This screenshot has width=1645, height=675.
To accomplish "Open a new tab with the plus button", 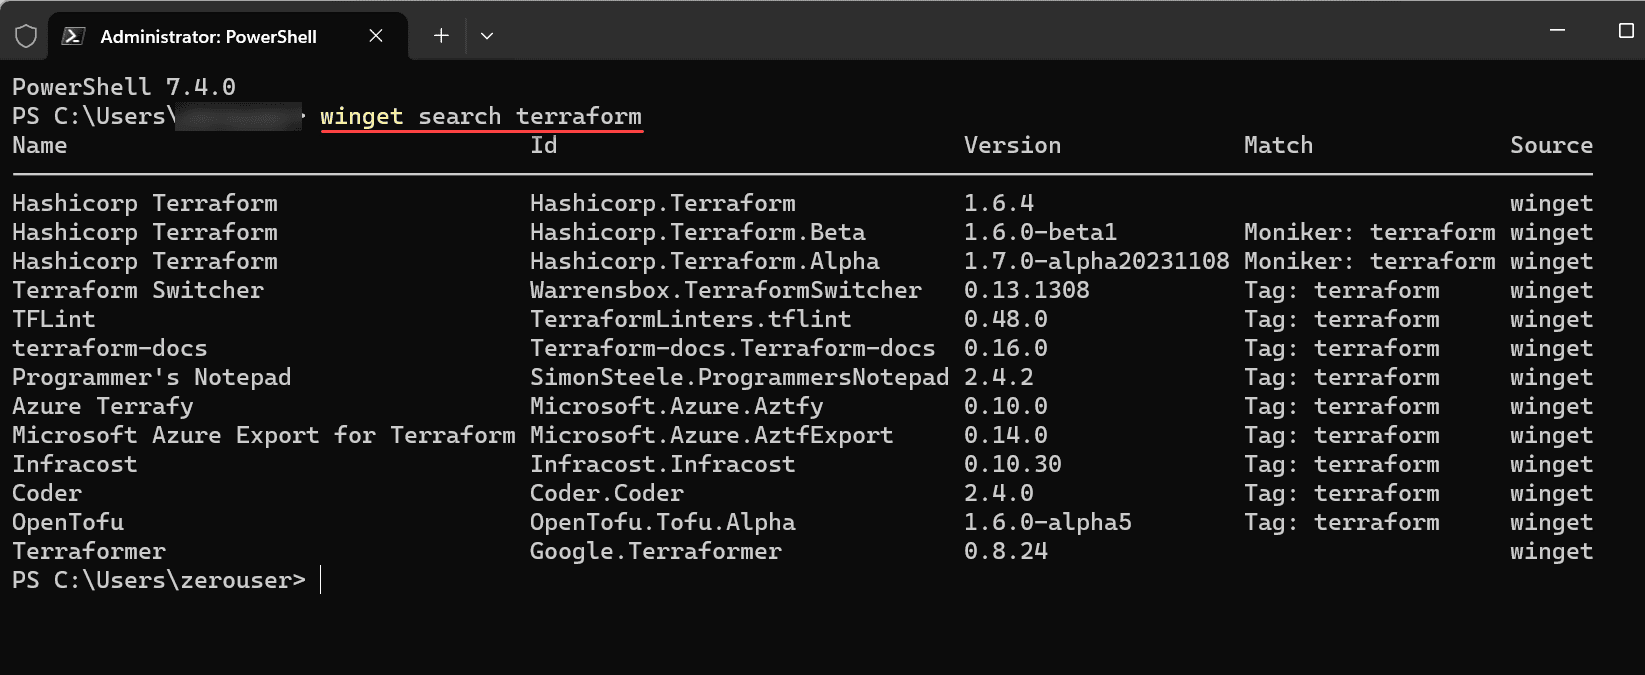I will point(441,36).
